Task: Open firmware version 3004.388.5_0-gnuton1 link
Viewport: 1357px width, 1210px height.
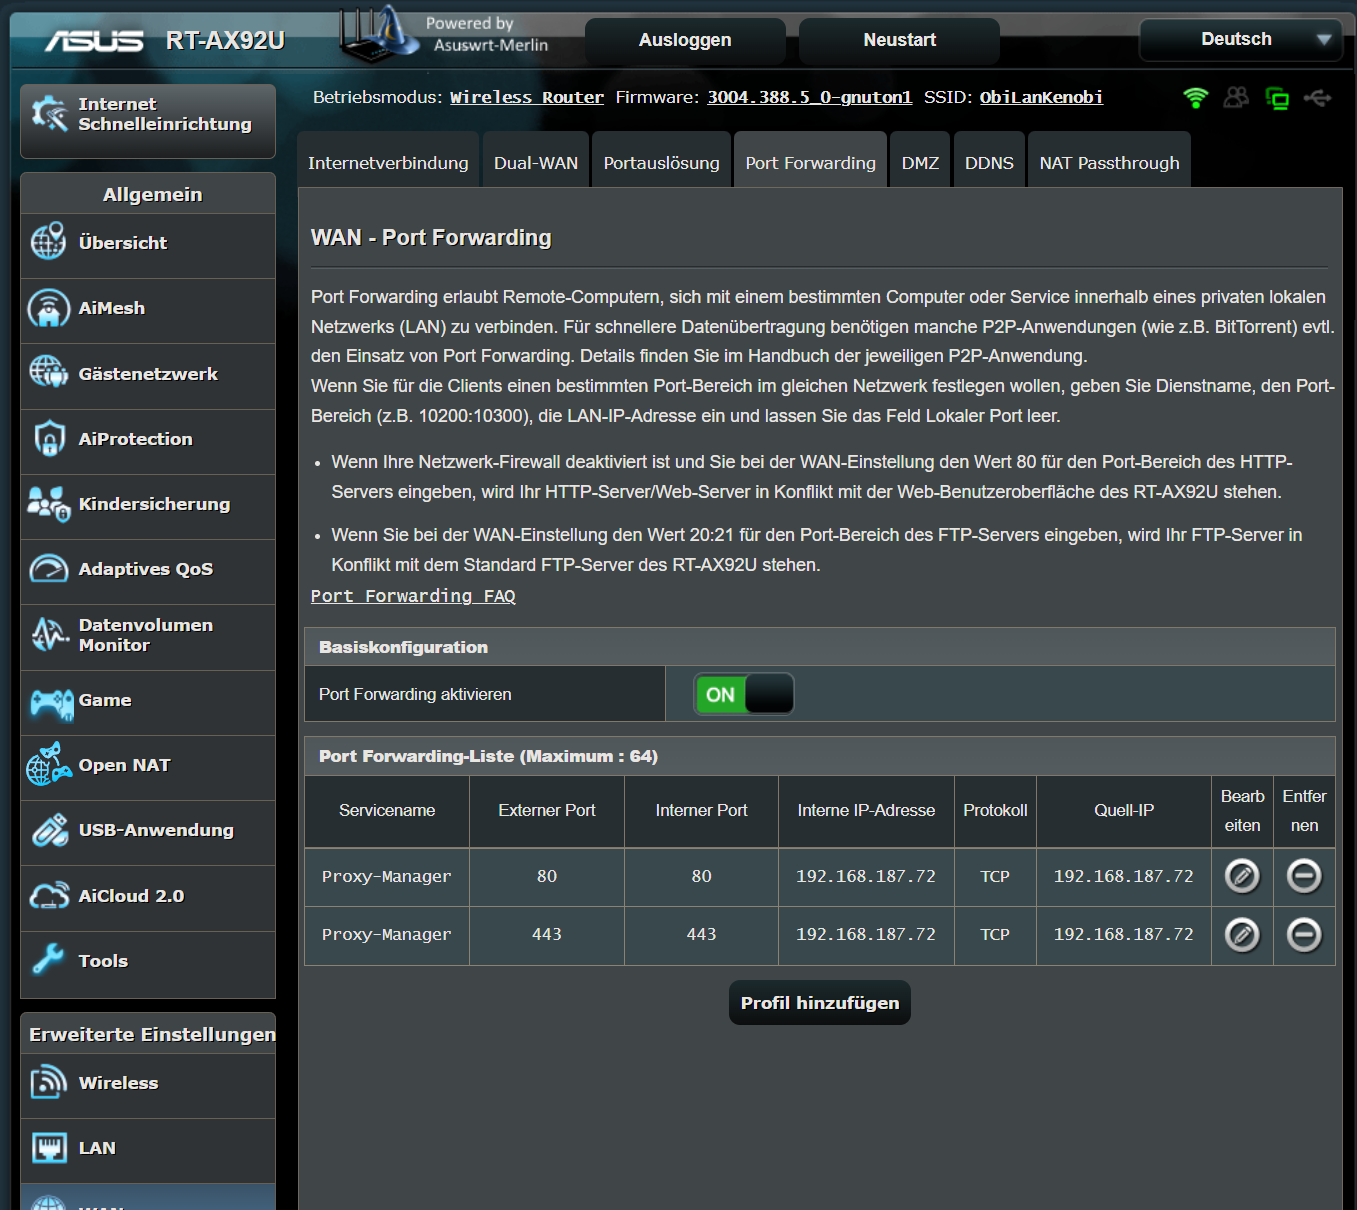Action: 809,97
